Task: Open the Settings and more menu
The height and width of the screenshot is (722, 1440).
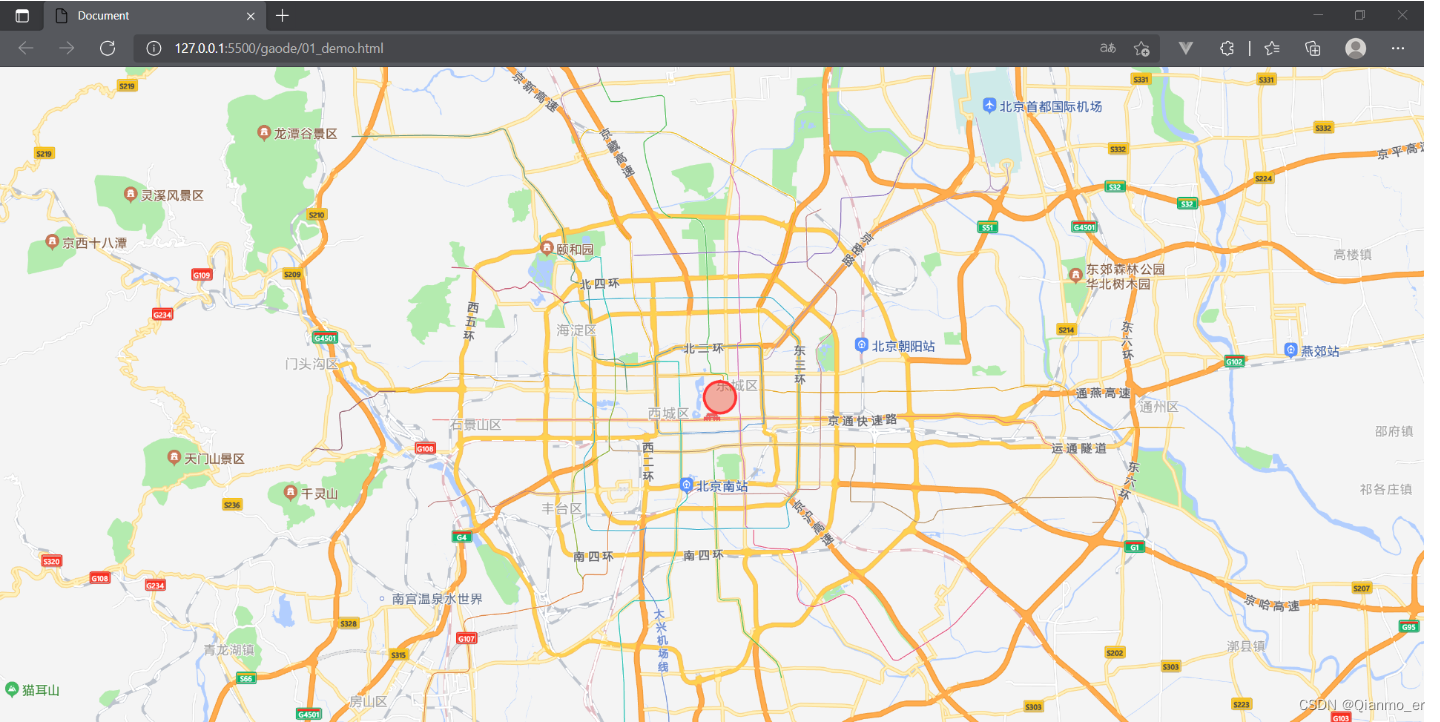Action: pos(1398,48)
